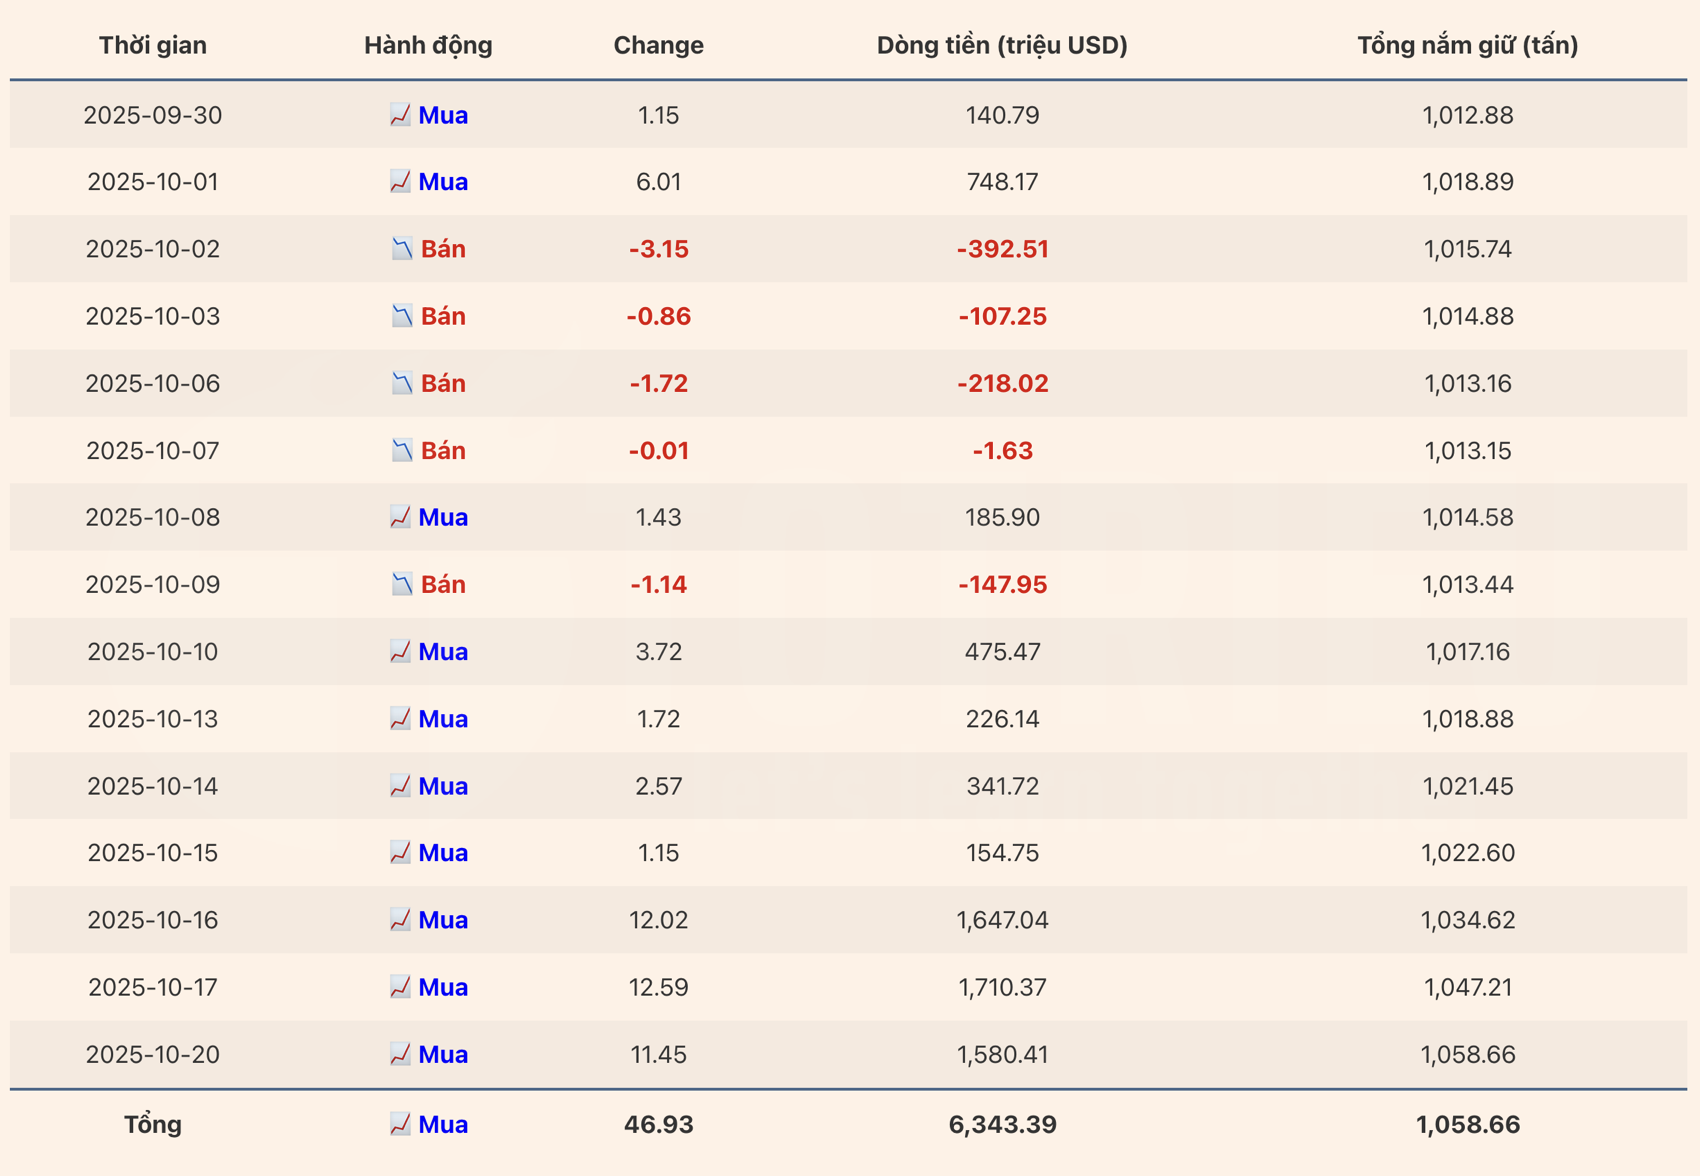1700x1176 pixels.
Task: Click the Hành động column header
Action: 428,45
